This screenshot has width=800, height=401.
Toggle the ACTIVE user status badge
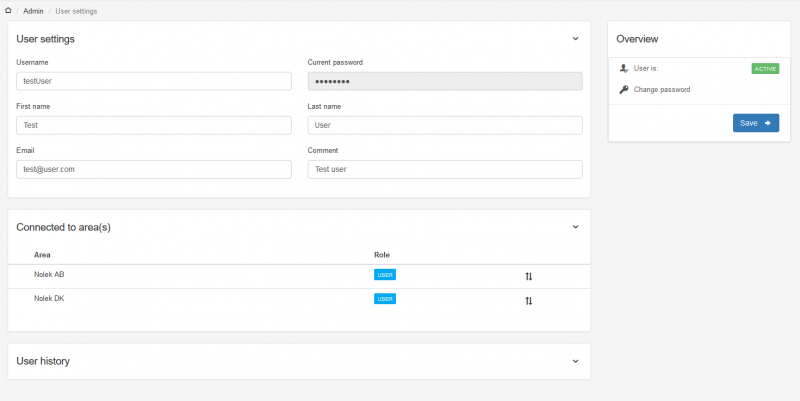click(x=765, y=69)
